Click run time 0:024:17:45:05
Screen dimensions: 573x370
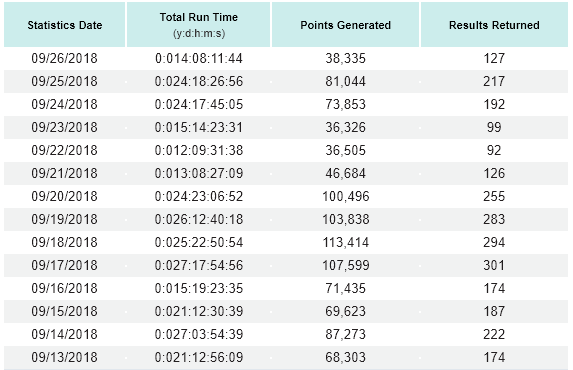(199, 105)
